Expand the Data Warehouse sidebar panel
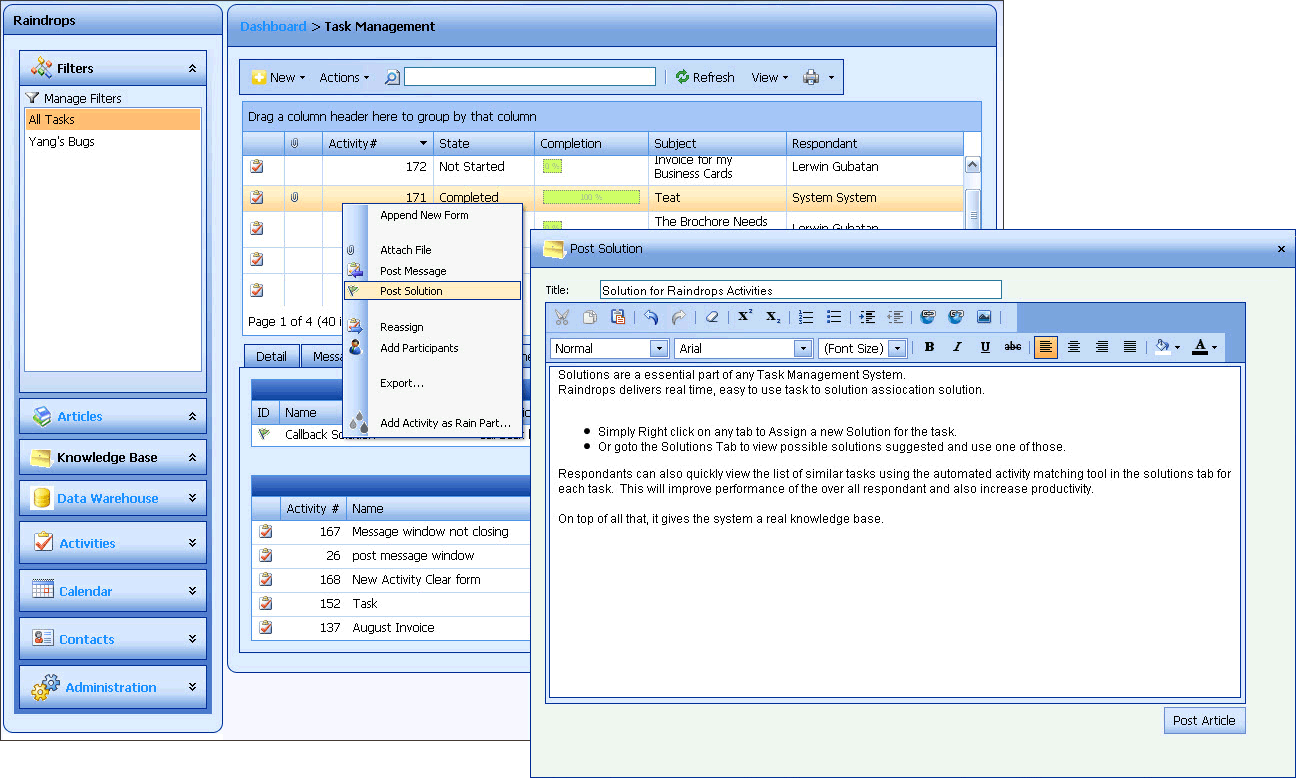Image resolution: width=1296 pixels, height=778 pixels. (112, 498)
